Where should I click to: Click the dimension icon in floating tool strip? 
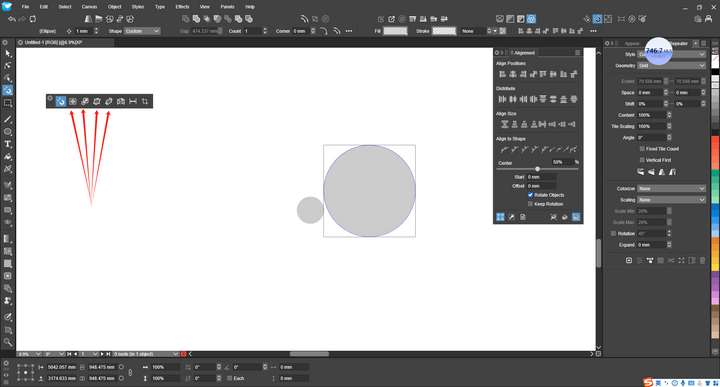click(x=133, y=101)
